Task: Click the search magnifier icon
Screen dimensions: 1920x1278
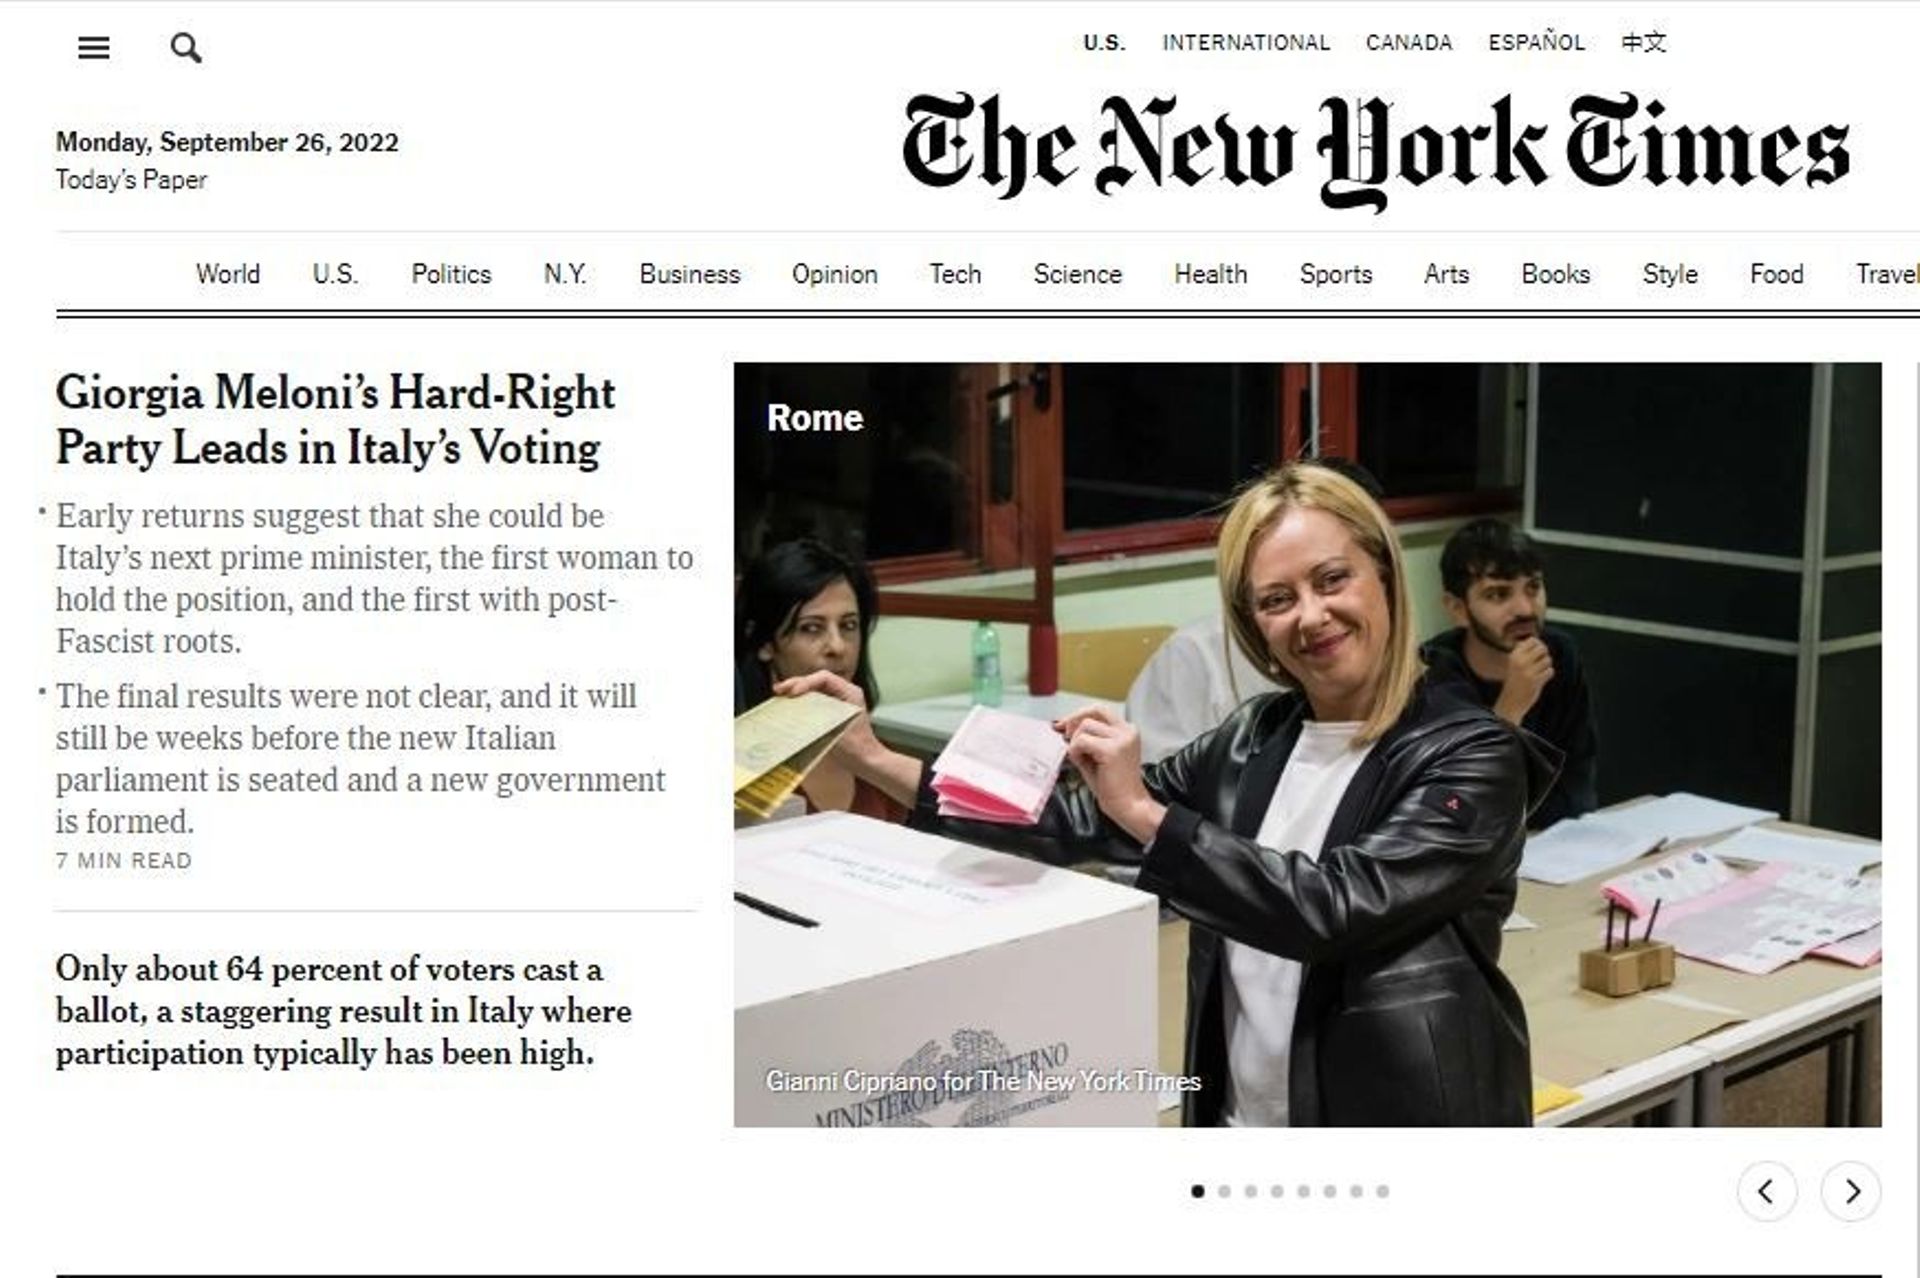Action: (186, 47)
